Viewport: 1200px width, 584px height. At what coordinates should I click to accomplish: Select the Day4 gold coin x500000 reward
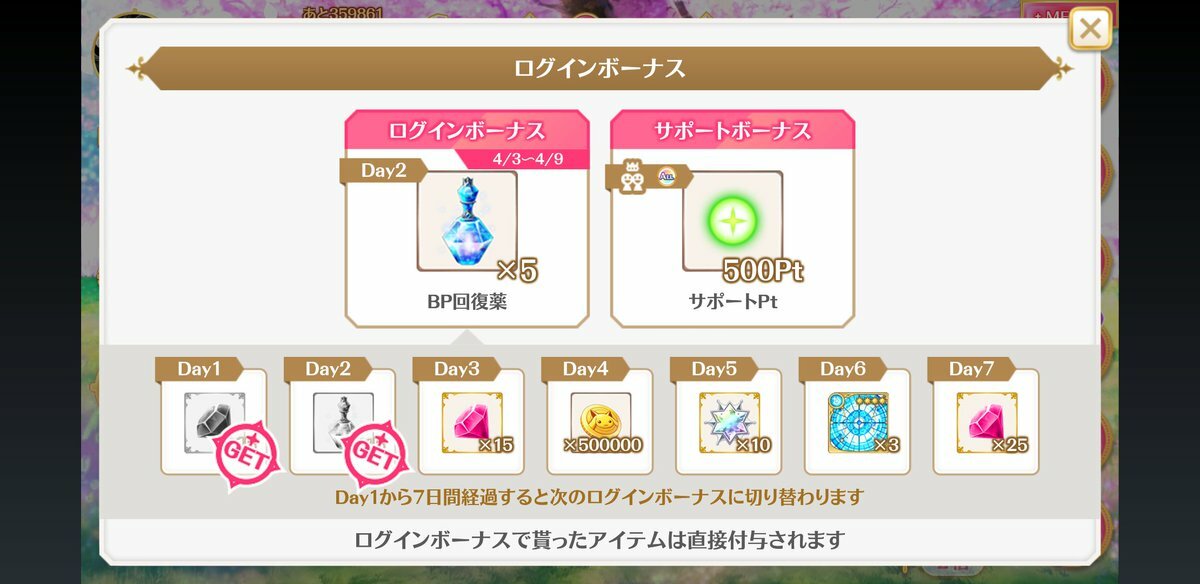pos(600,422)
